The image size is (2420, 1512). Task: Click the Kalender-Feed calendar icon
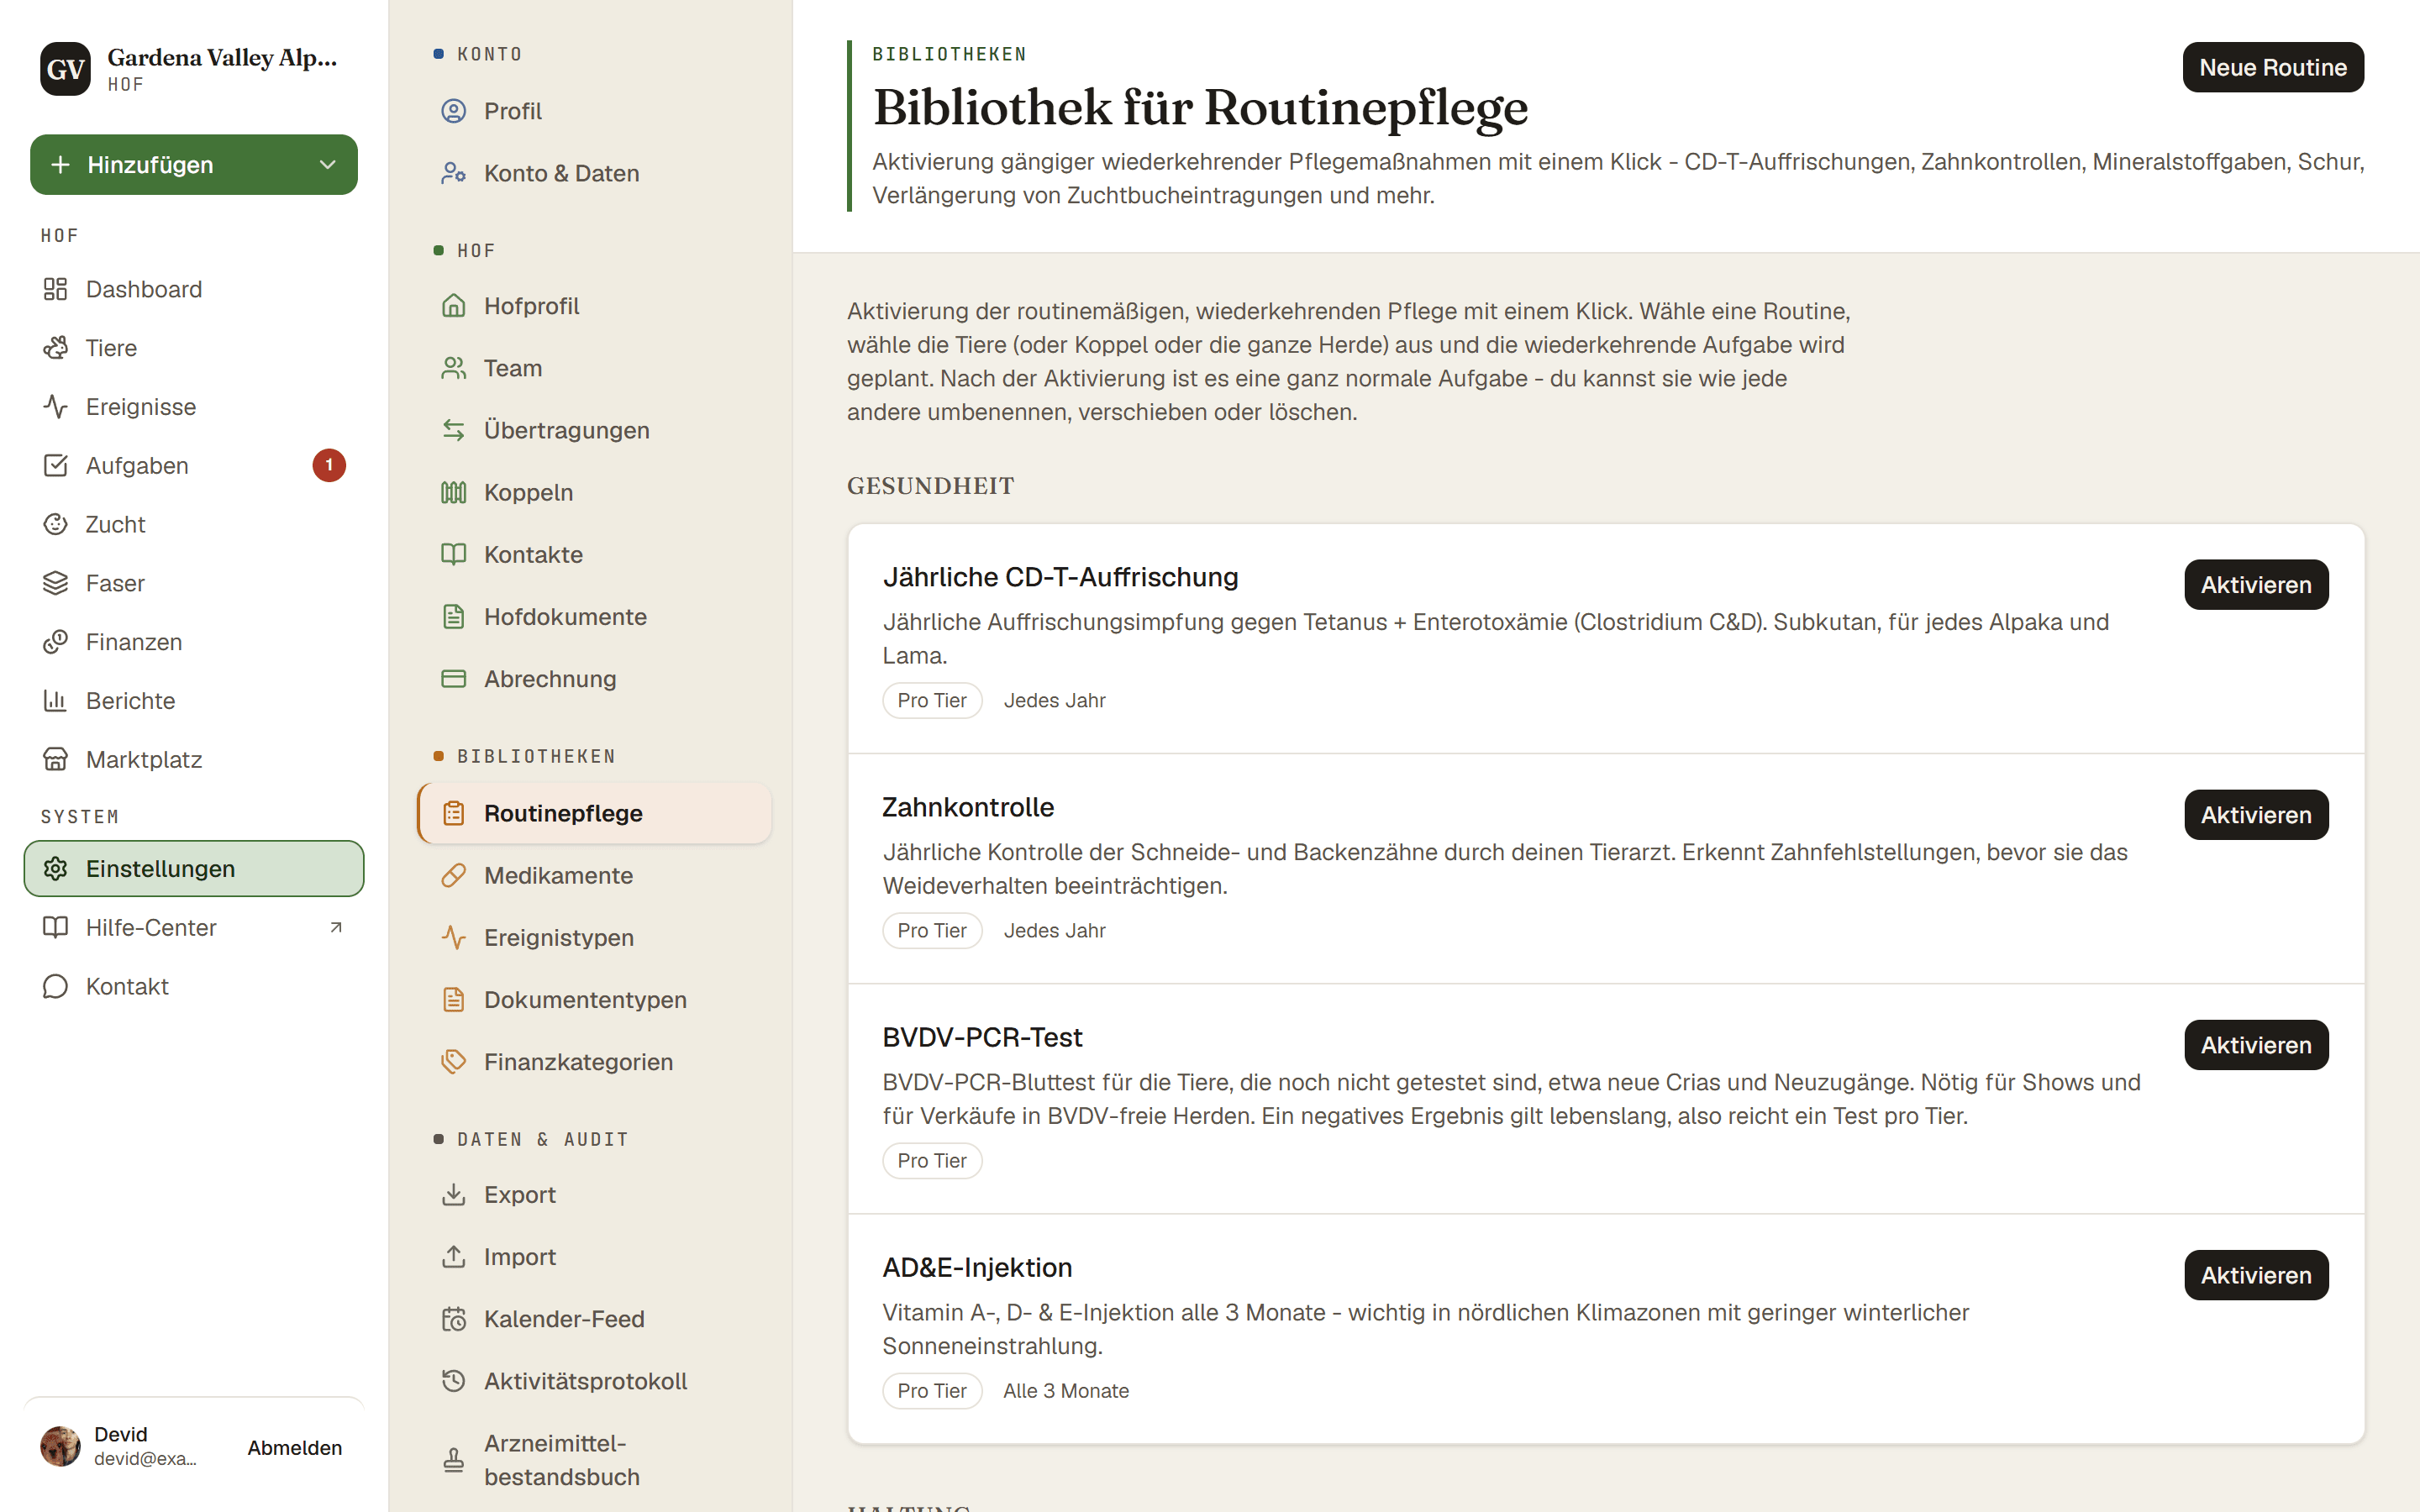pos(454,1319)
